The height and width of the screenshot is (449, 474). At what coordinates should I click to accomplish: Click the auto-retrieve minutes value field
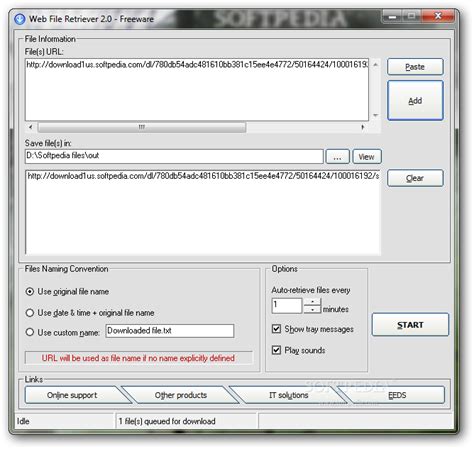(287, 305)
